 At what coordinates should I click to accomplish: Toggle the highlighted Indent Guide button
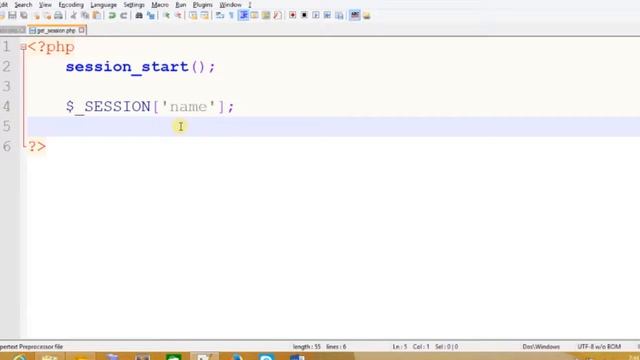243,16
